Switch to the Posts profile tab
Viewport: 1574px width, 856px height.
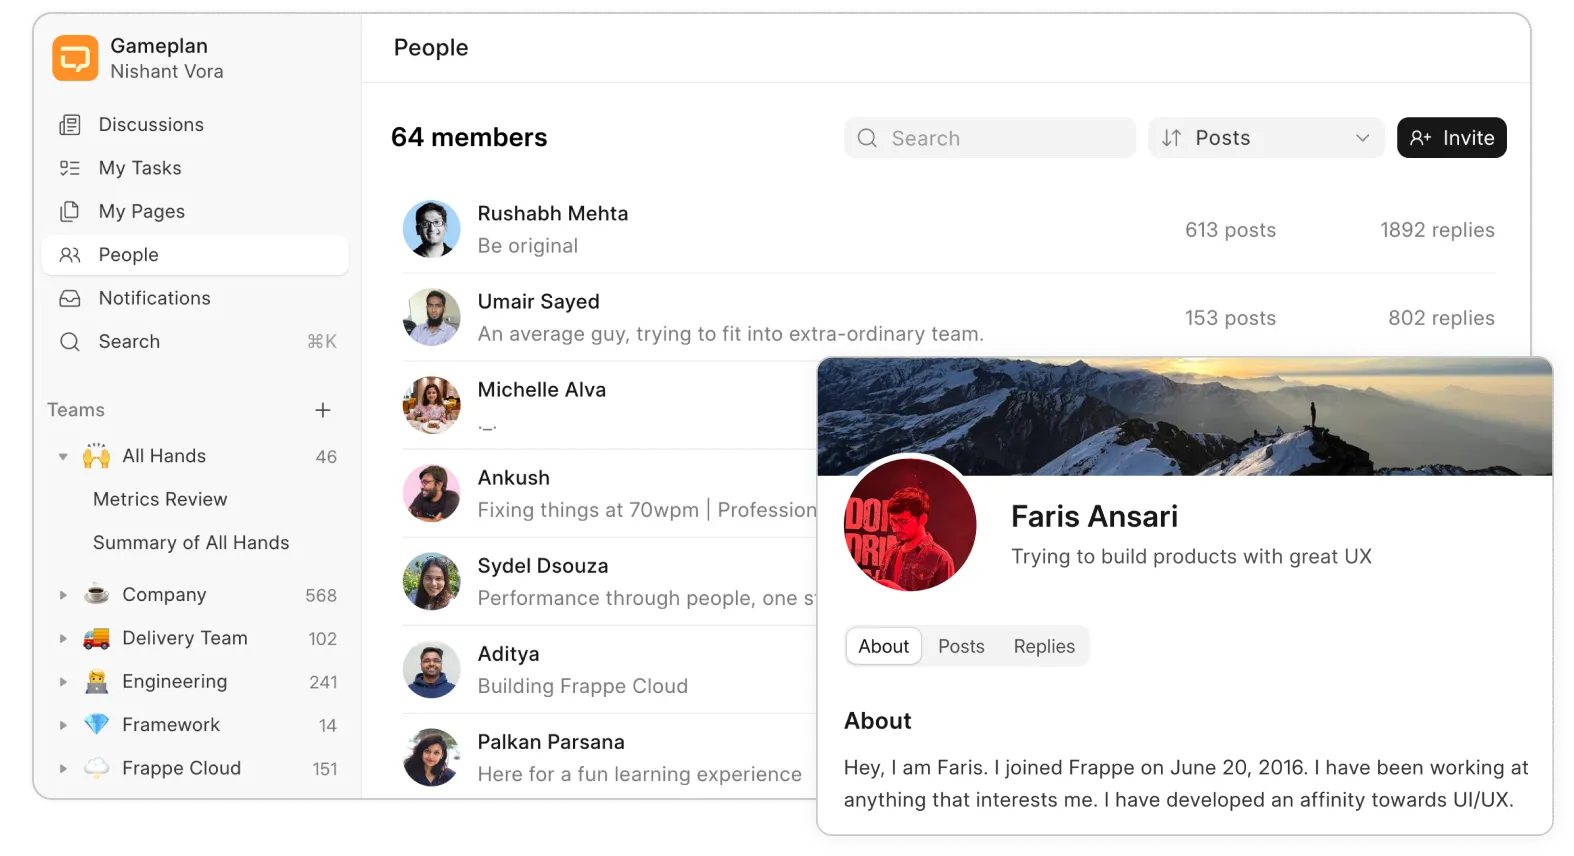(x=961, y=647)
